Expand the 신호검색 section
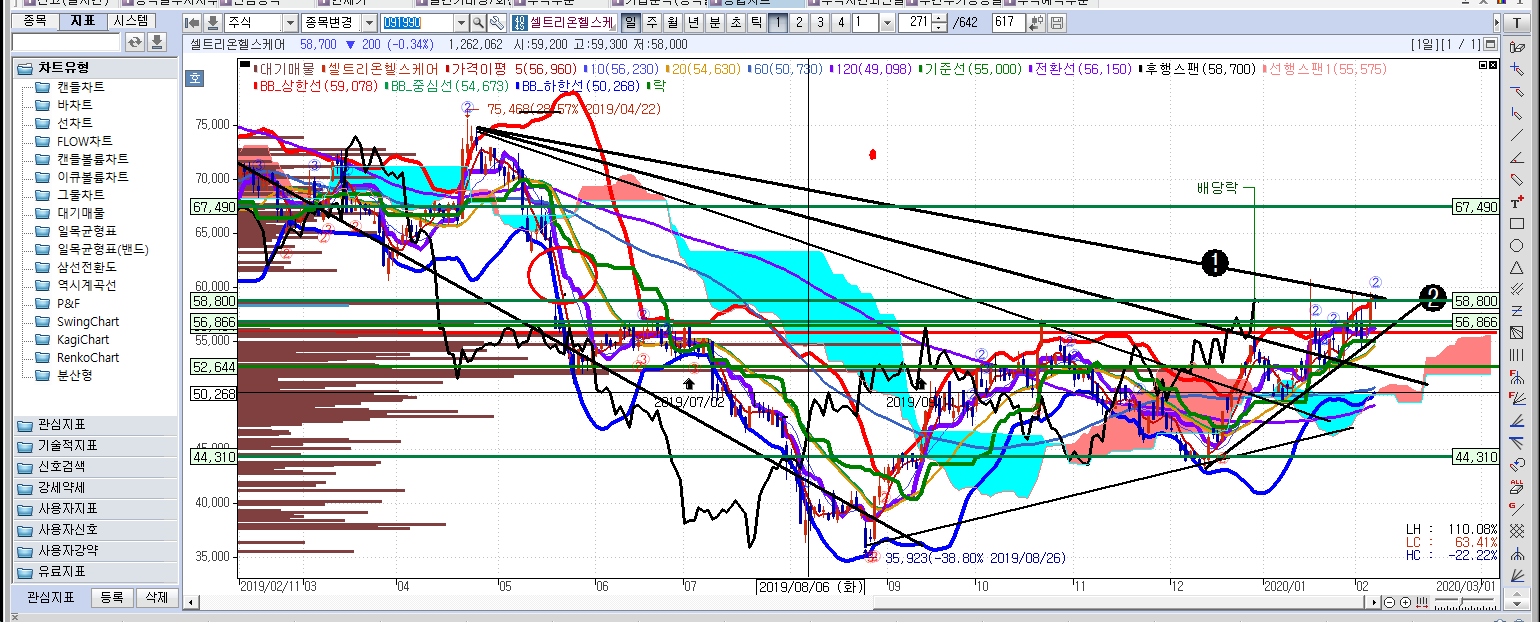The width and height of the screenshot is (1540, 622). pyautogui.click(x=95, y=466)
